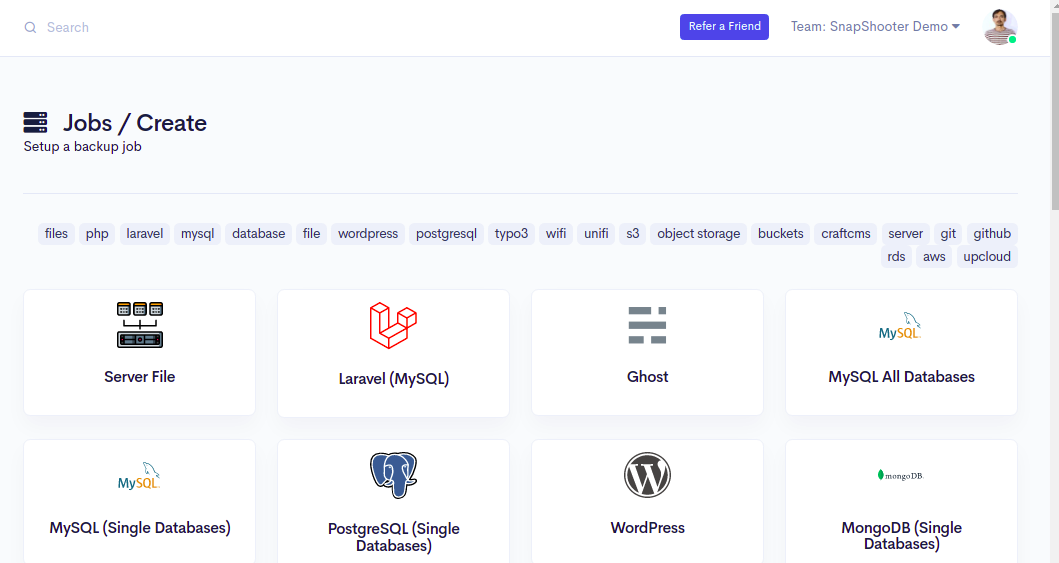This screenshot has height=563, width=1059.
Task: Open the Laravel (MySQL) job label
Action: point(393,379)
